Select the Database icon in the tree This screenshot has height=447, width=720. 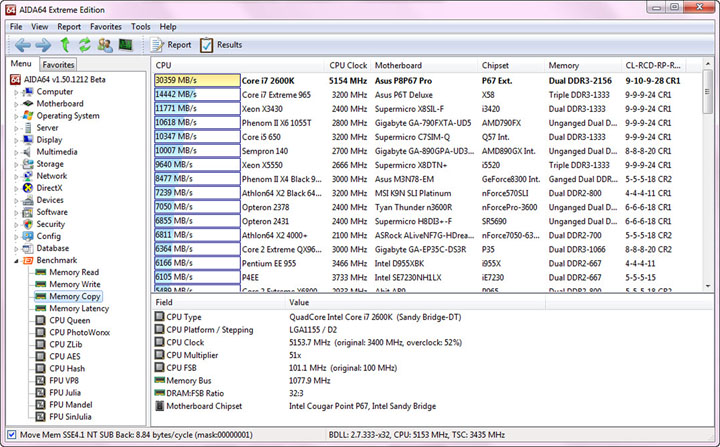[28, 248]
